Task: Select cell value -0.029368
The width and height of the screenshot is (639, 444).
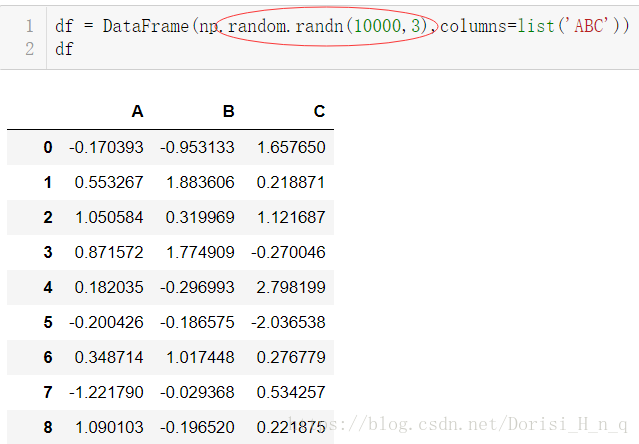Action: click(x=197, y=392)
